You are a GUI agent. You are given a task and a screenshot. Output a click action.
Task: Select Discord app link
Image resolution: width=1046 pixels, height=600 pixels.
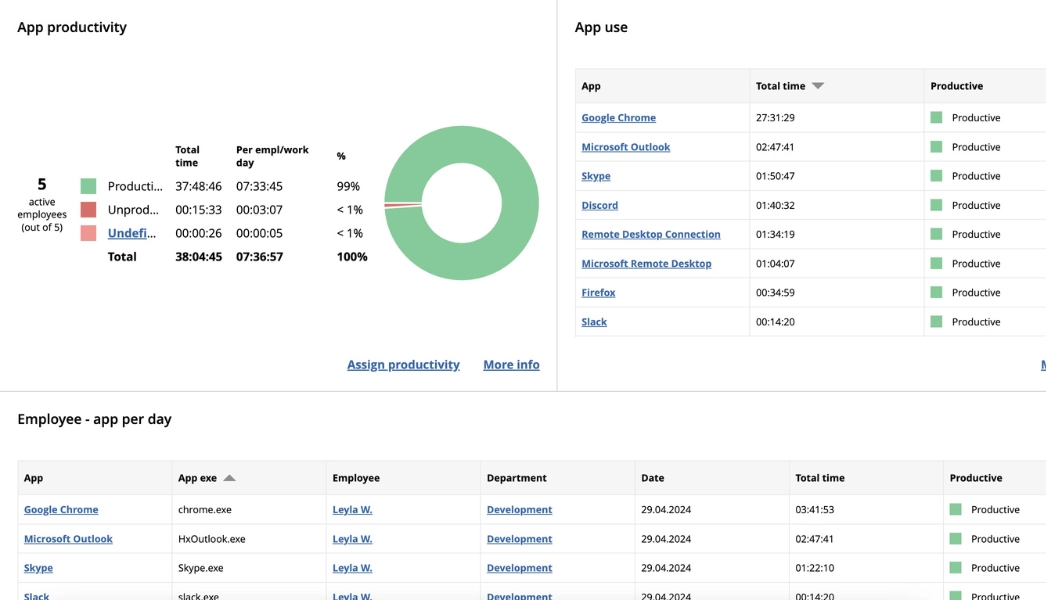click(x=599, y=205)
